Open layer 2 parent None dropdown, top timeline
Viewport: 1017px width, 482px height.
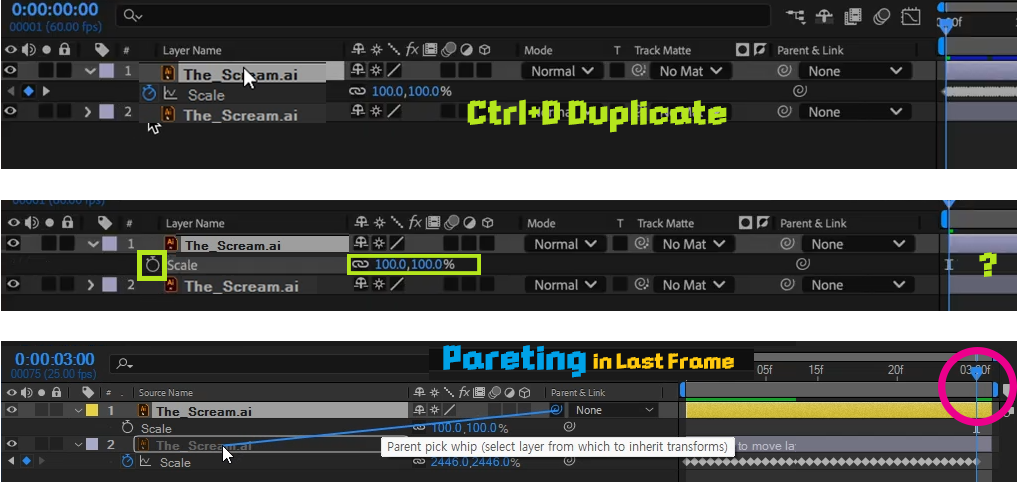[855, 112]
